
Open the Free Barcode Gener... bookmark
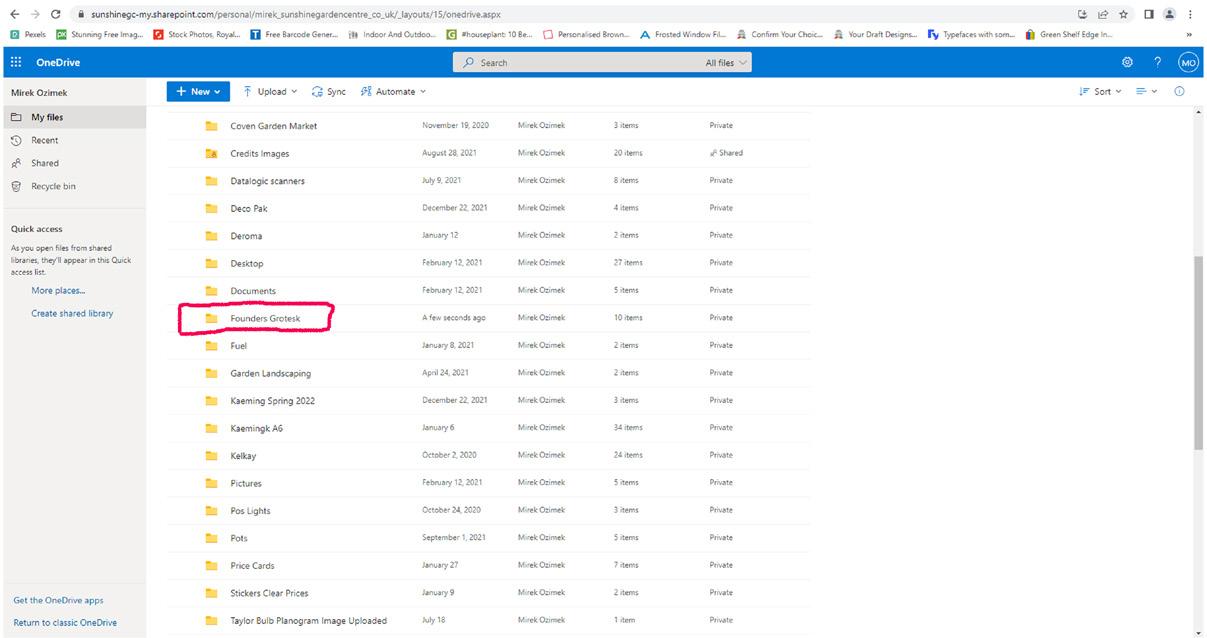[294, 34]
